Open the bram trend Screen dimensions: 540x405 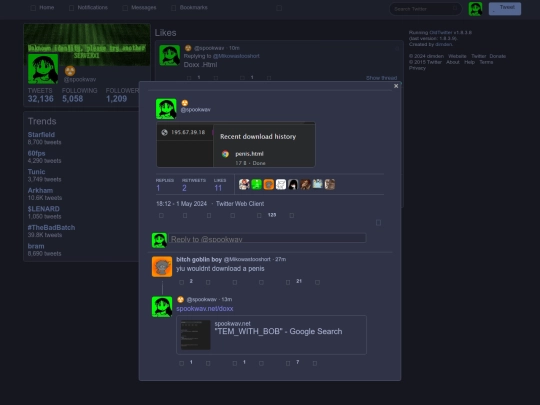36,246
